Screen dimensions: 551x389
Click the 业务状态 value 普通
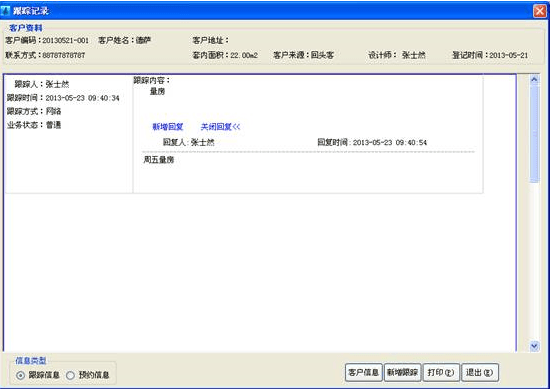tap(53, 125)
